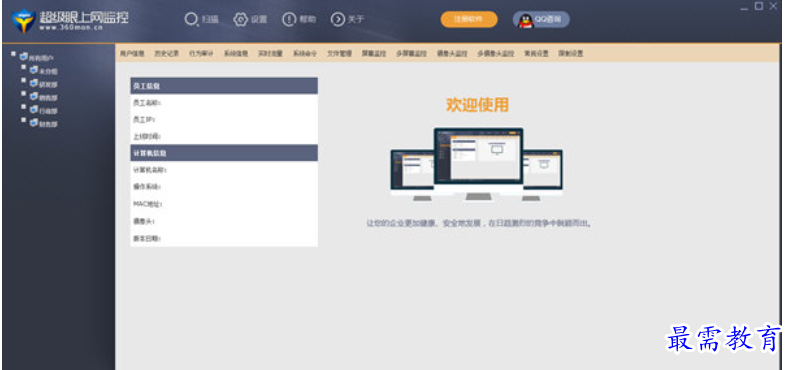
Task: Open 关于 via the arrow circle icon
Action: 338,20
